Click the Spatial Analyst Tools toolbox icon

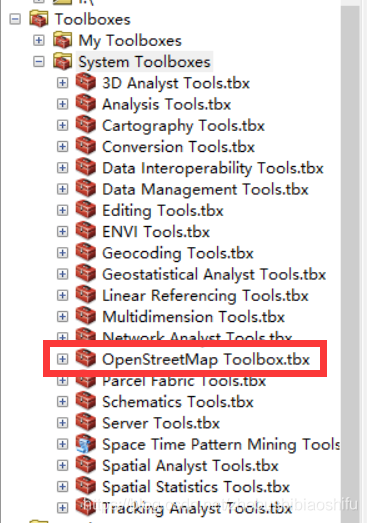click(x=86, y=465)
